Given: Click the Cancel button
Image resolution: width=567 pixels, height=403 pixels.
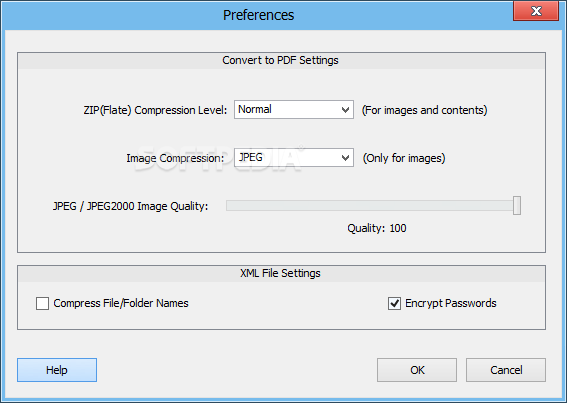Looking at the screenshot, I should tap(506, 370).
